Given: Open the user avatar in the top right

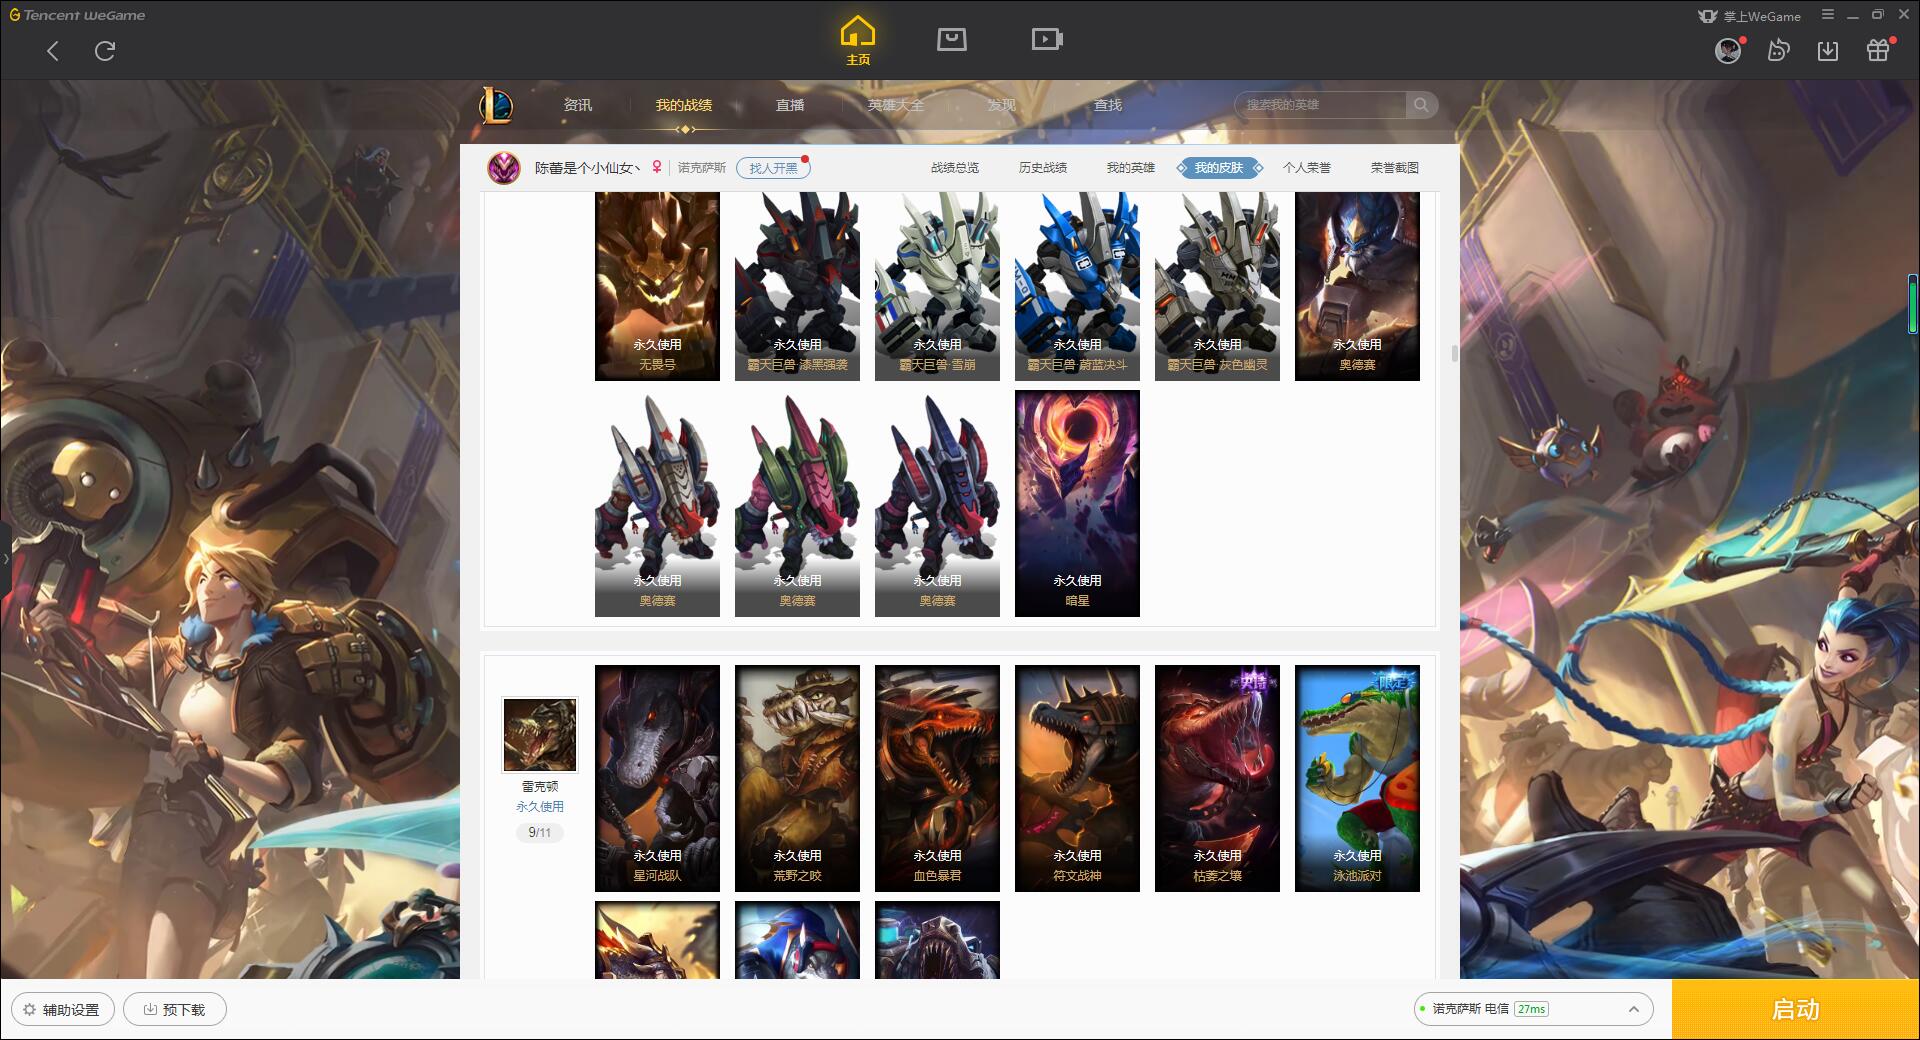Looking at the screenshot, I should pos(1728,51).
